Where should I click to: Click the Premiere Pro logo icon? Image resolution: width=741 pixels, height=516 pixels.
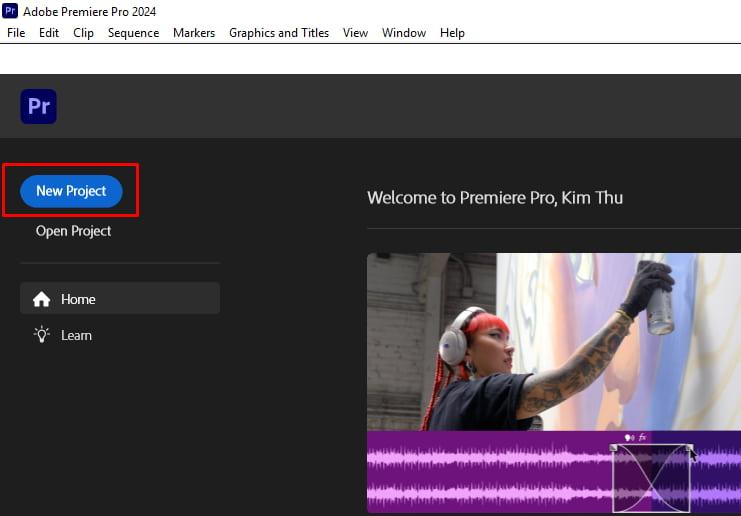(x=38, y=106)
